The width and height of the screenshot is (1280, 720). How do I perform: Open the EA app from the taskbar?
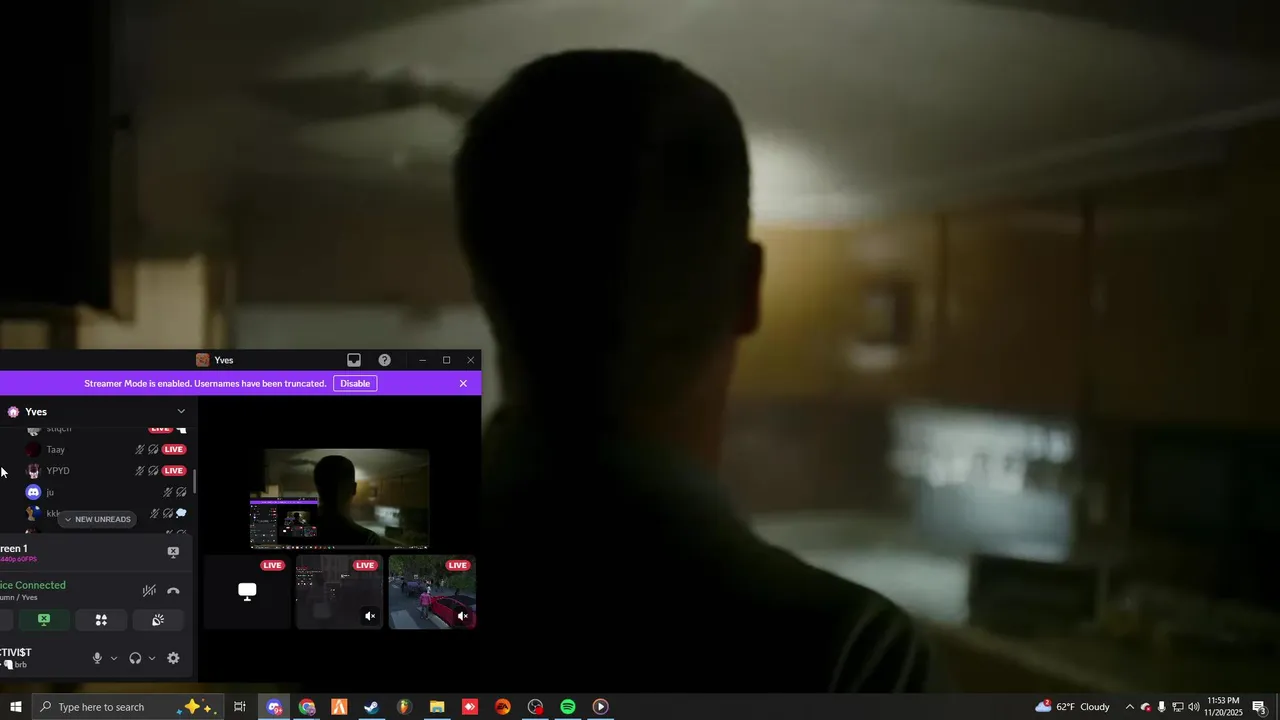click(x=503, y=707)
